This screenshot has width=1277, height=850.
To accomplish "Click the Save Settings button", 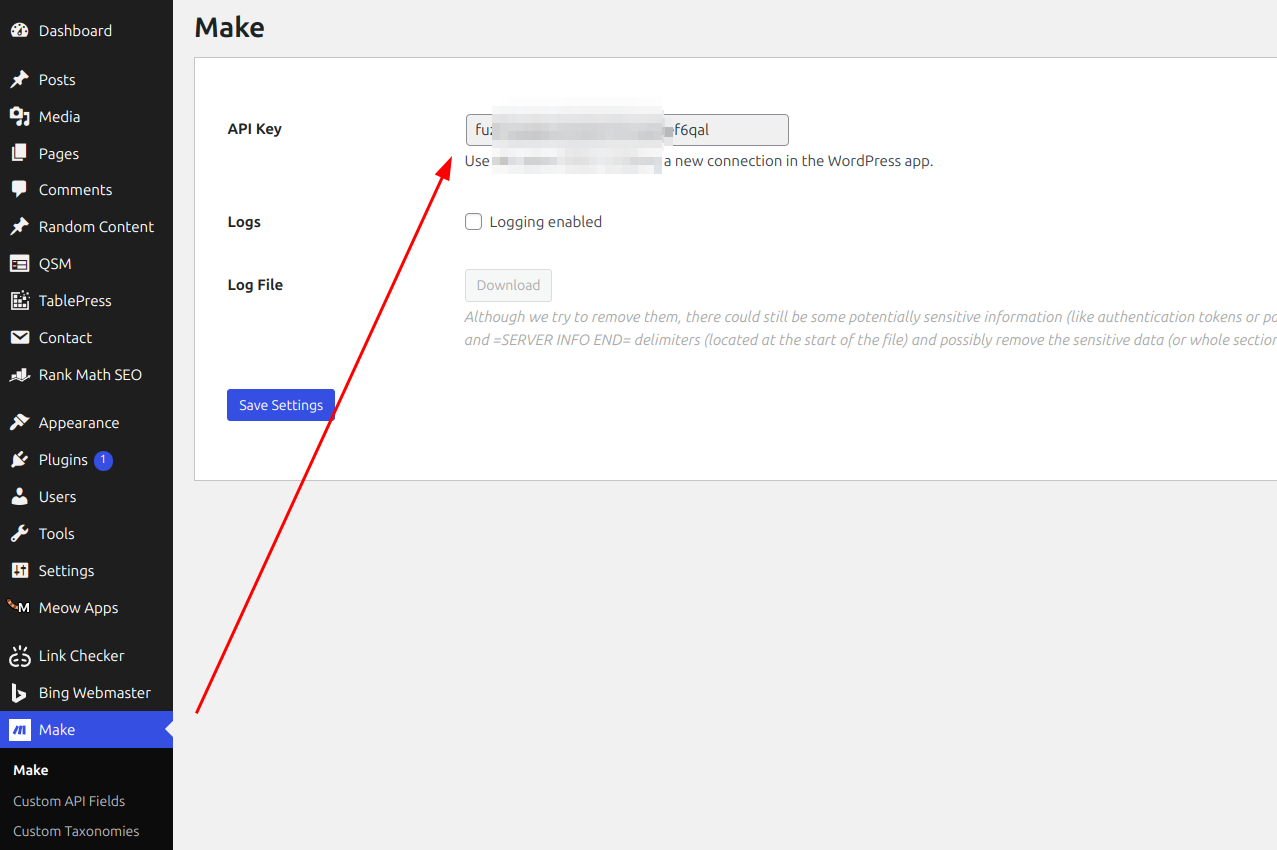I will click(x=281, y=405).
